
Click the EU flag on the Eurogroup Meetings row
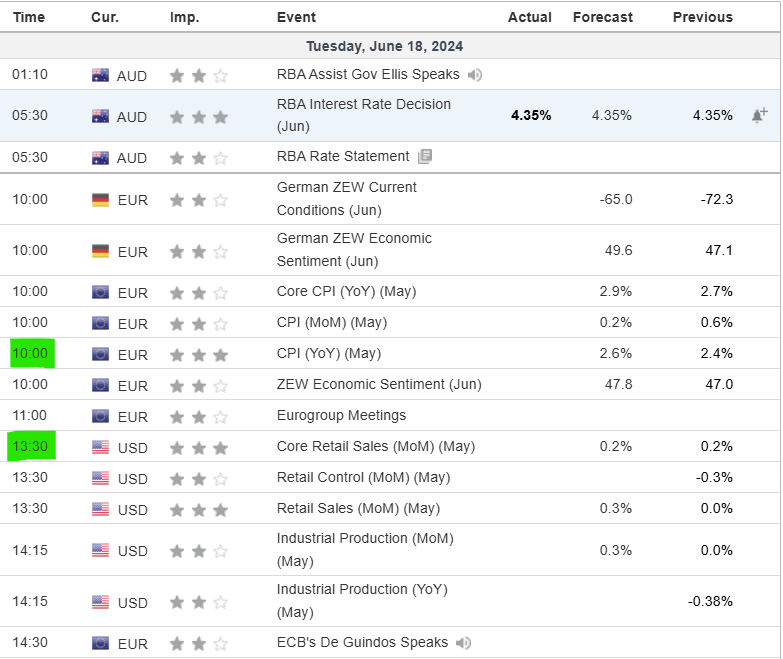(x=100, y=416)
